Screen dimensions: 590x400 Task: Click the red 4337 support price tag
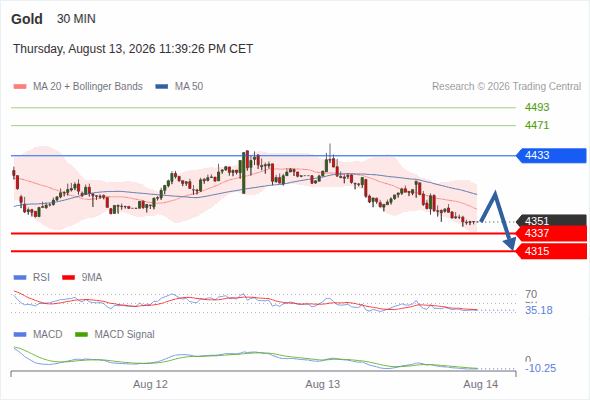[551, 233]
